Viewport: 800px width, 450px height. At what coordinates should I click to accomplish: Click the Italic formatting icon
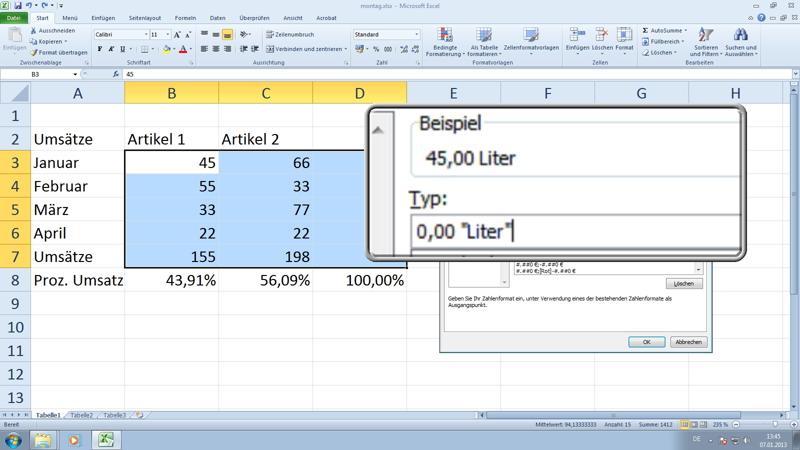[x=109, y=48]
